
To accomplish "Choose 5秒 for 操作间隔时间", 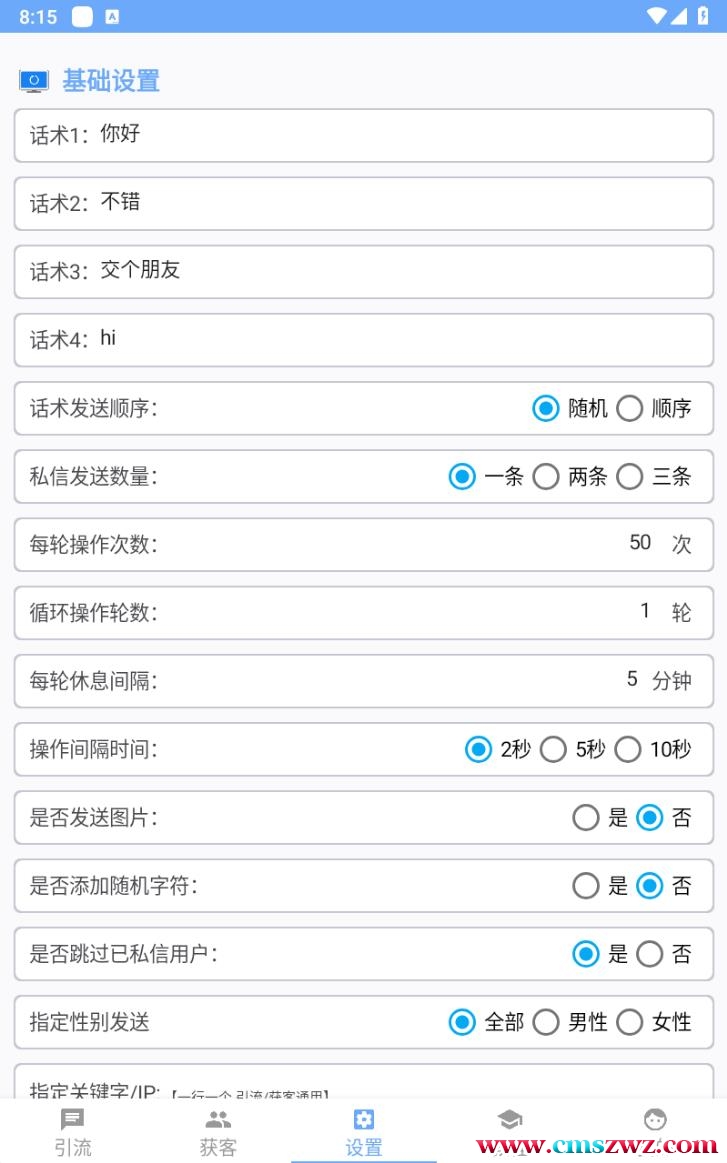I will [x=554, y=749].
